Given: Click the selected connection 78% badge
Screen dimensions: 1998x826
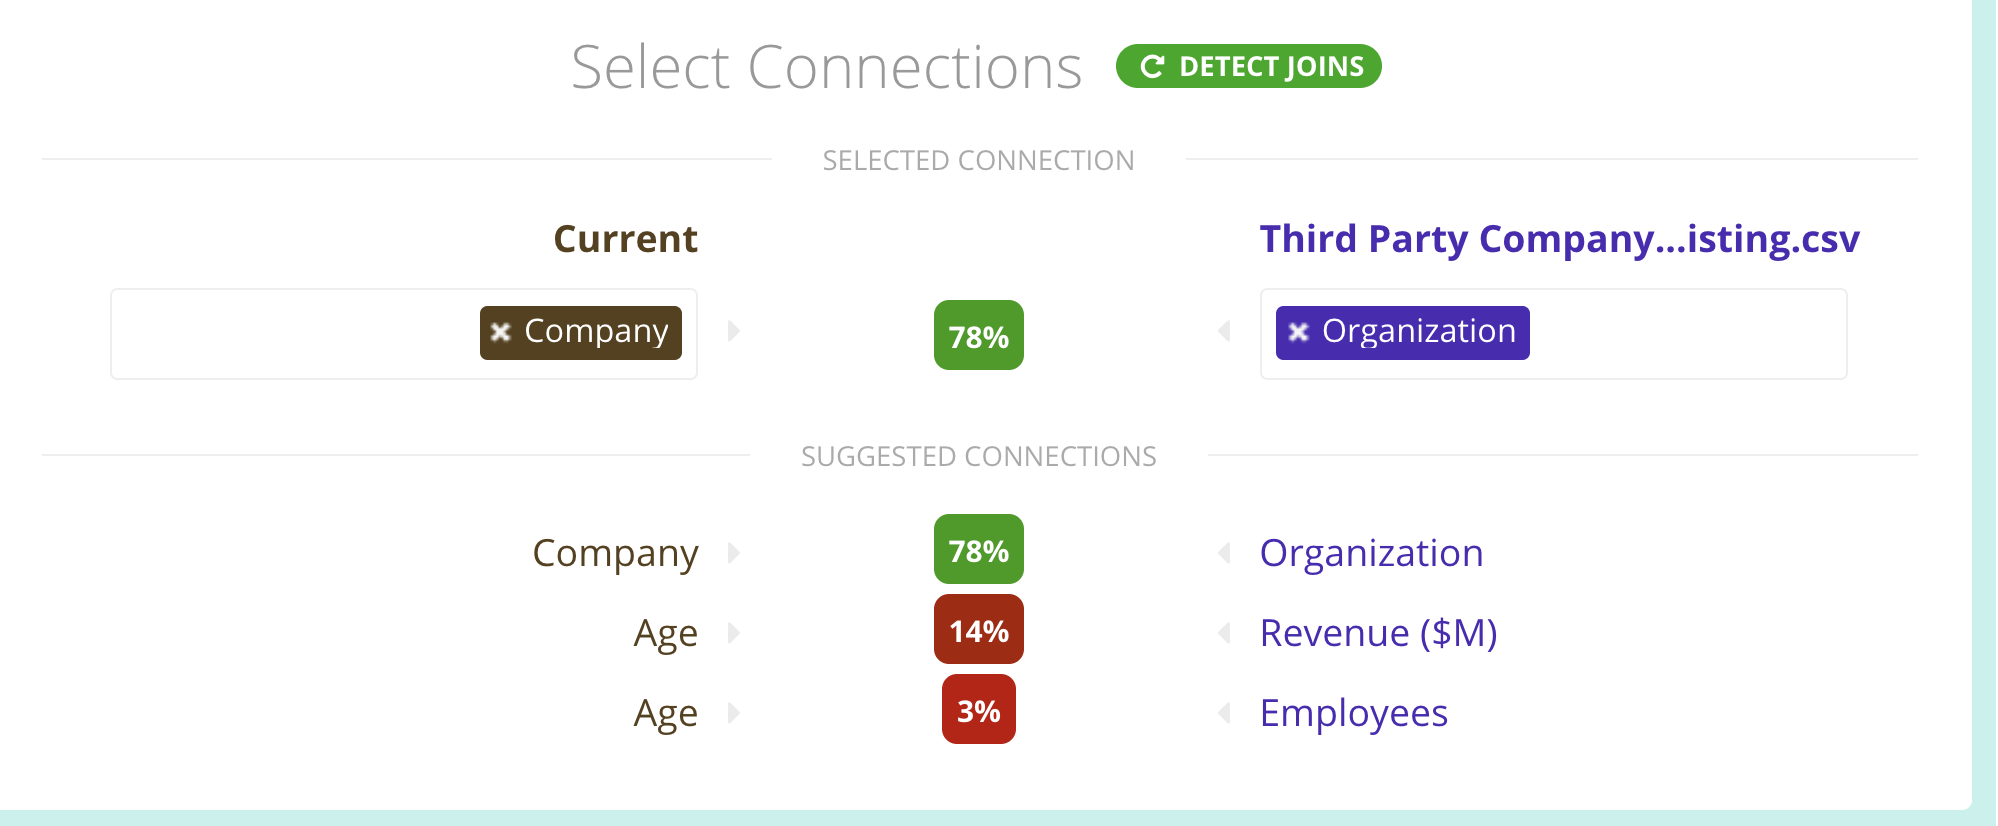Looking at the screenshot, I should [979, 335].
